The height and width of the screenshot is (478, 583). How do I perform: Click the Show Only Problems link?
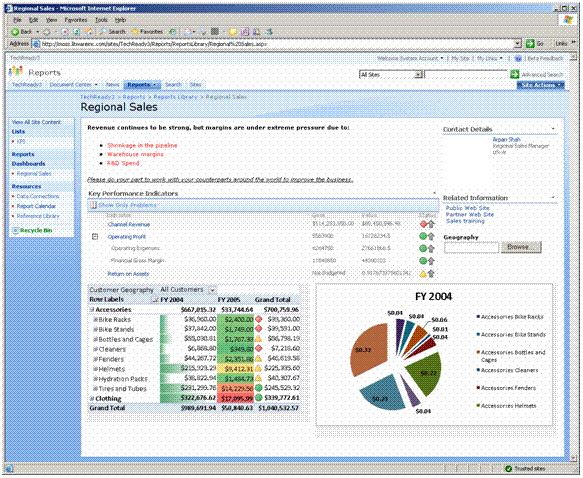(x=127, y=205)
